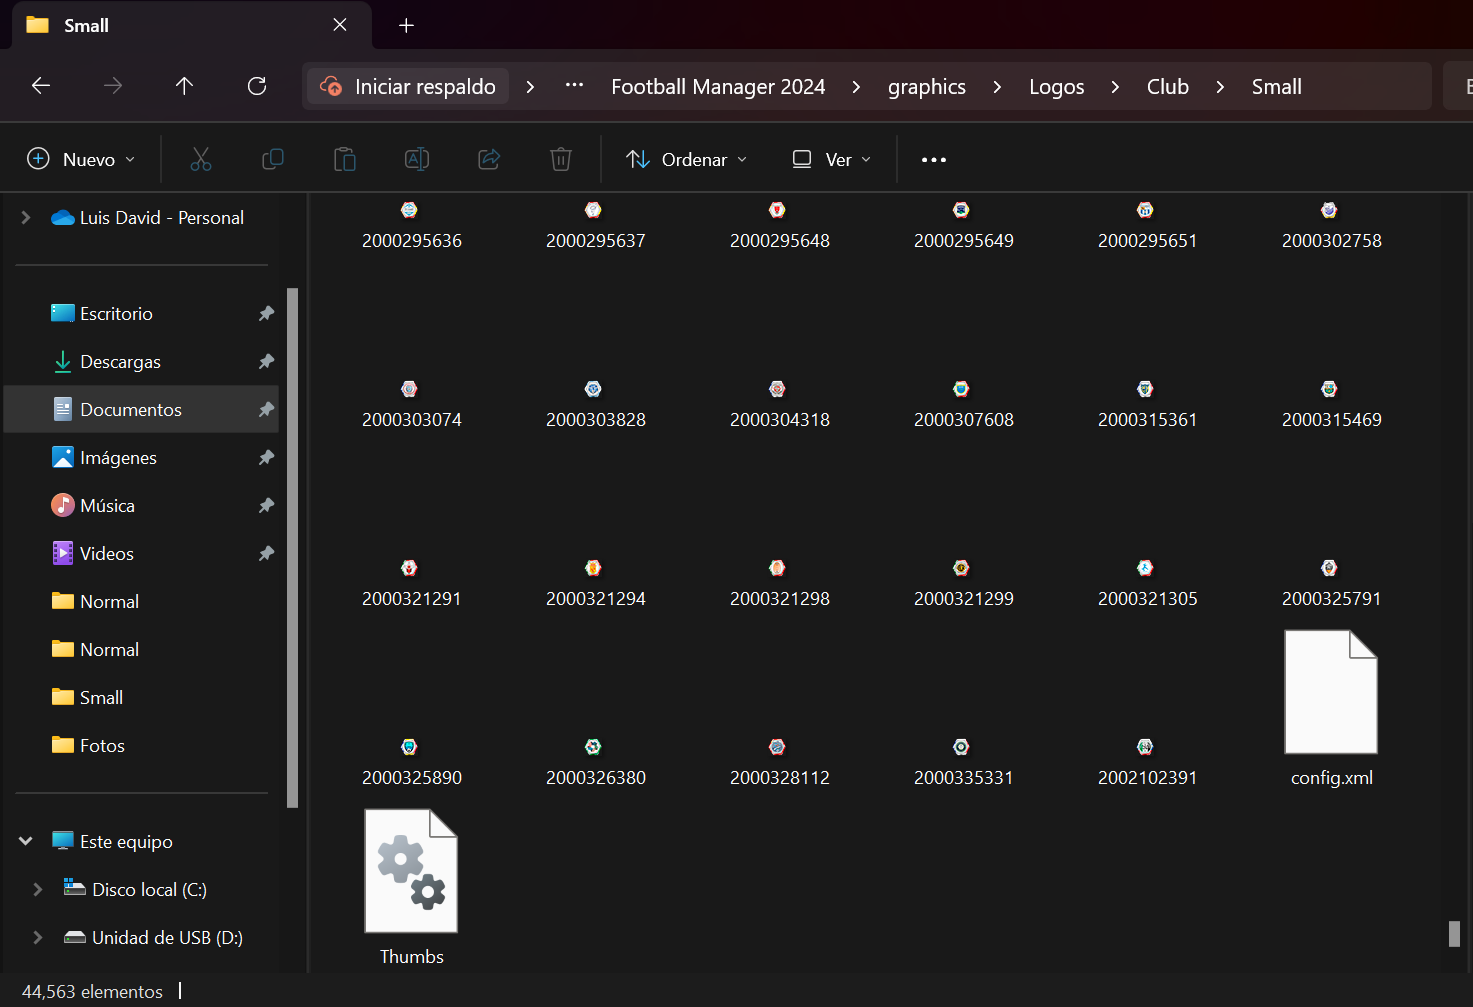
Task: Click the Copy icon in toolbar
Action: tap(273, 159)
